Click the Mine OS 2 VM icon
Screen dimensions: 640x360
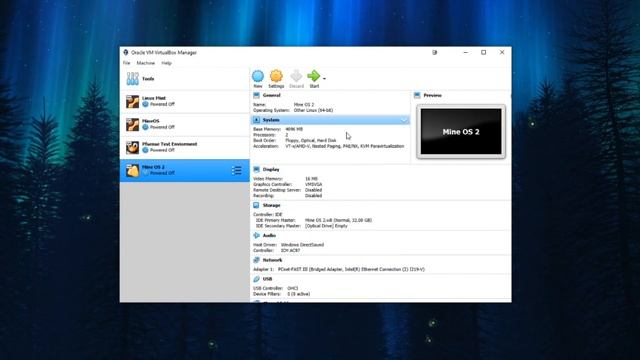[132, 170]
